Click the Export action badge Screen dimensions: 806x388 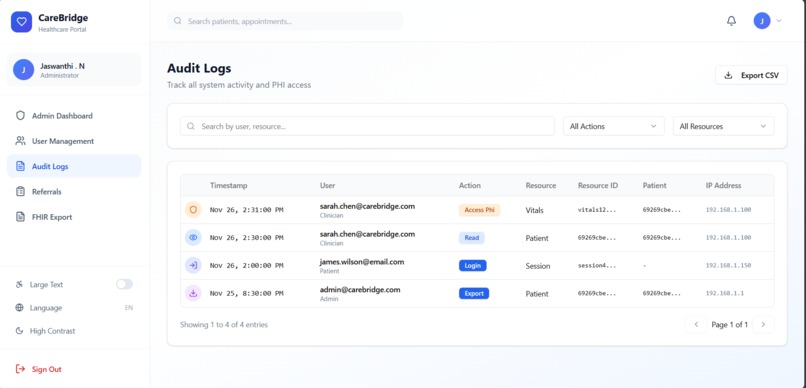click(x=474, y=293)
